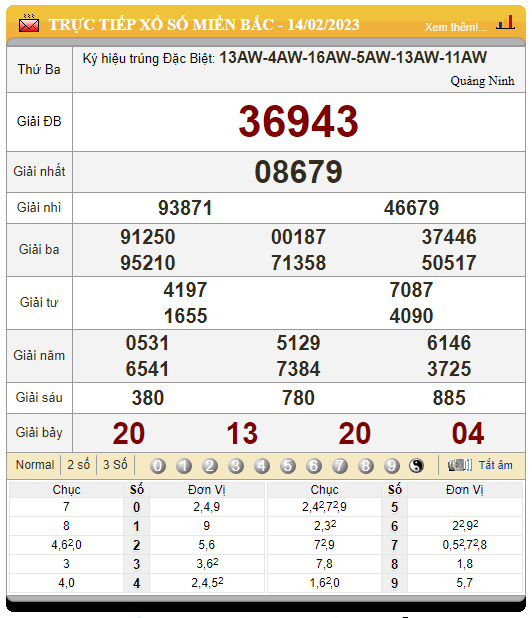Select digit ball 8 filter
Screen dimensions: 532x618
(366, 466)
